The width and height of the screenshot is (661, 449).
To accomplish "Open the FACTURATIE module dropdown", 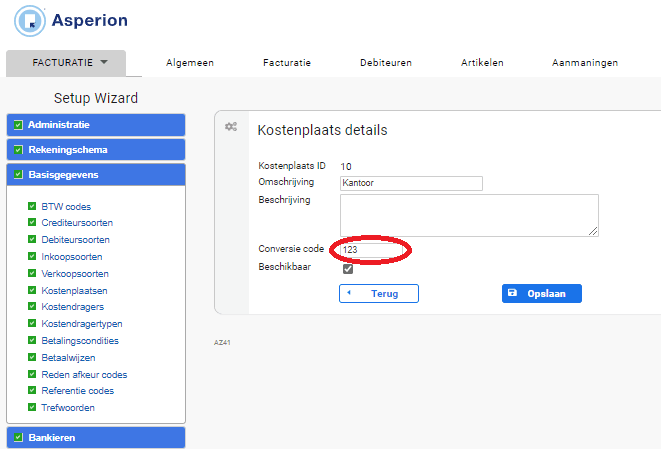I will (66, 63).
